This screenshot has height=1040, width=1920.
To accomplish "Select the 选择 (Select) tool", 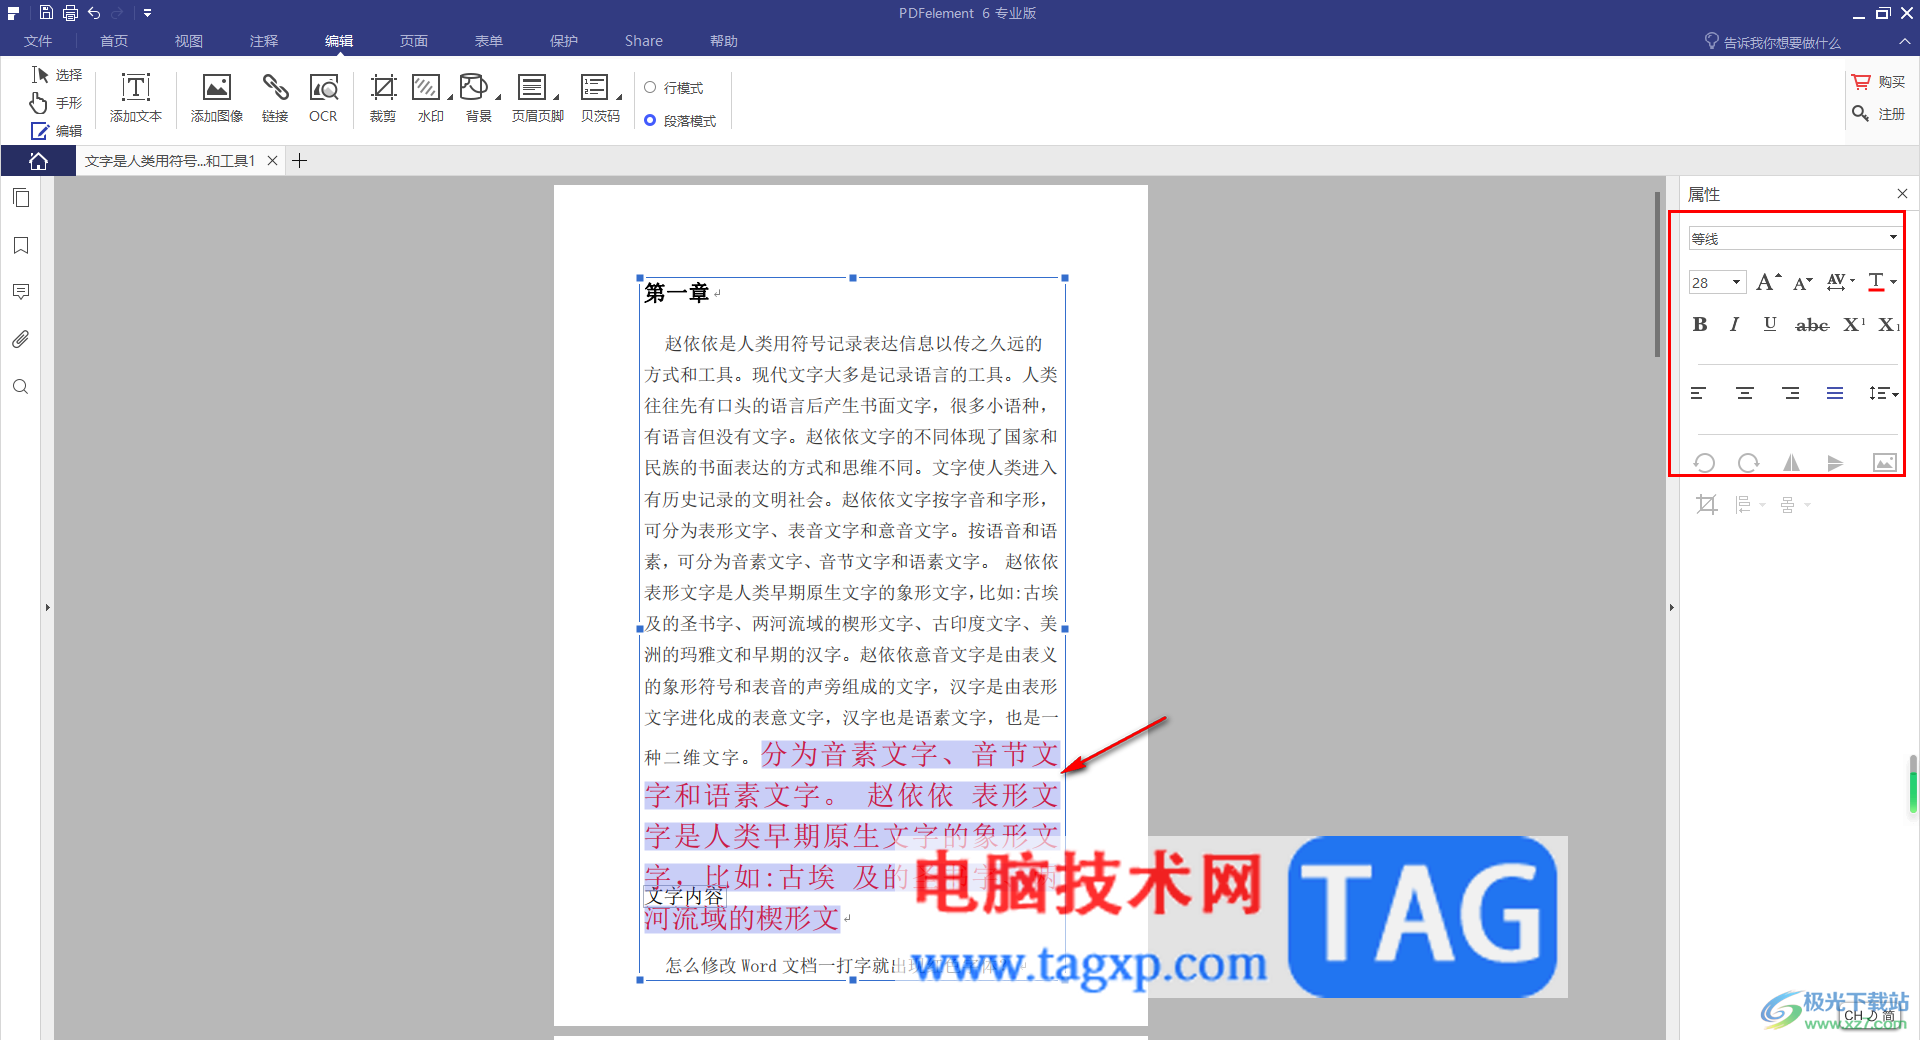I will (x=57, y=75).
